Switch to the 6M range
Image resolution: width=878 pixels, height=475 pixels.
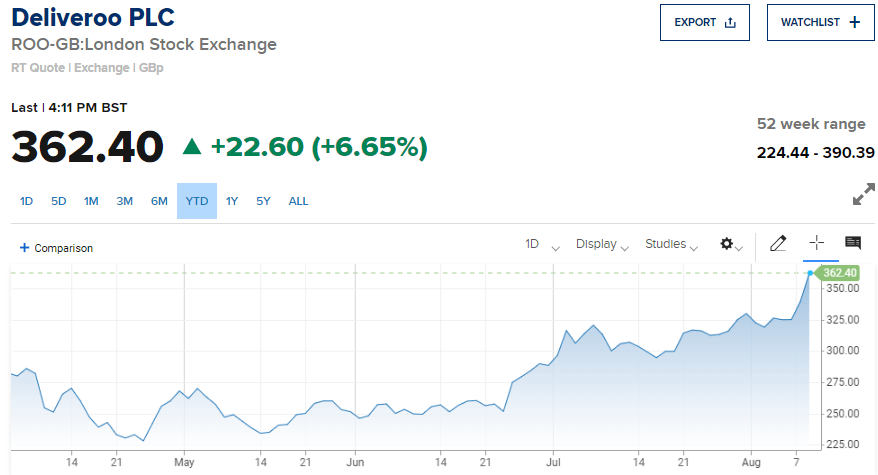point(159,201)
